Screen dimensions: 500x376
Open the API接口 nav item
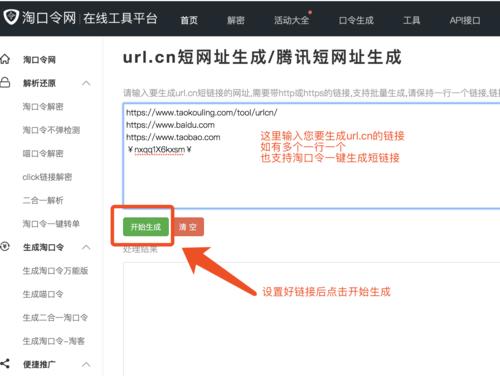click(465, 20)
